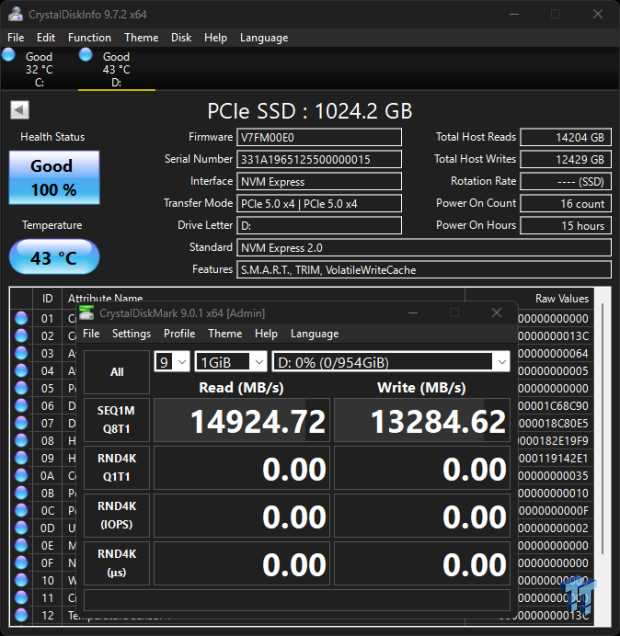The image size is (620, 636).
Task: Open CrystalDiskMark Help menu
Action: [266, 333]
